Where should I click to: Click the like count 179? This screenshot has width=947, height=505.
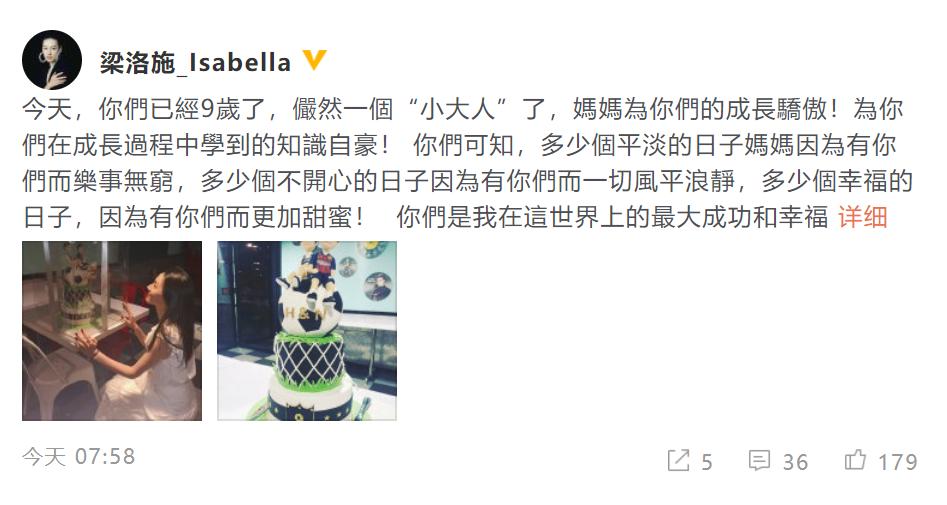(x=897, y=463)
